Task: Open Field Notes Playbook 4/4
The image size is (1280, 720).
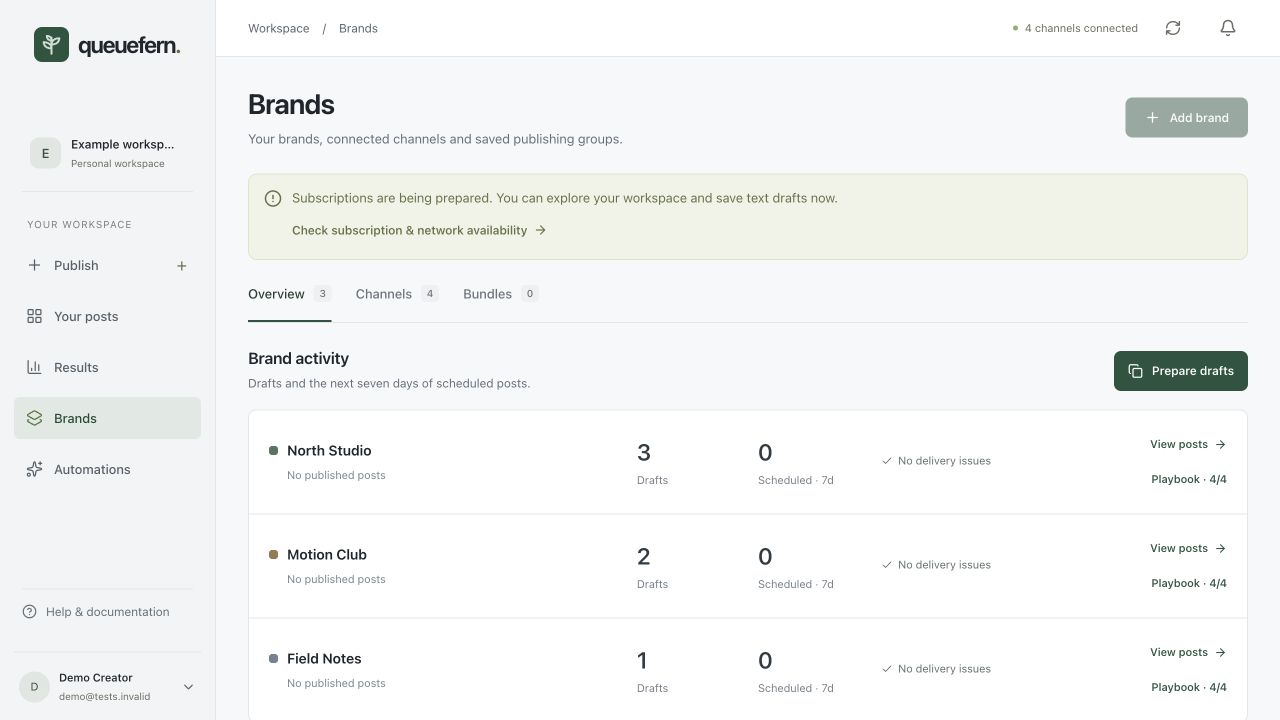Action: click(x=1189, y=687)
